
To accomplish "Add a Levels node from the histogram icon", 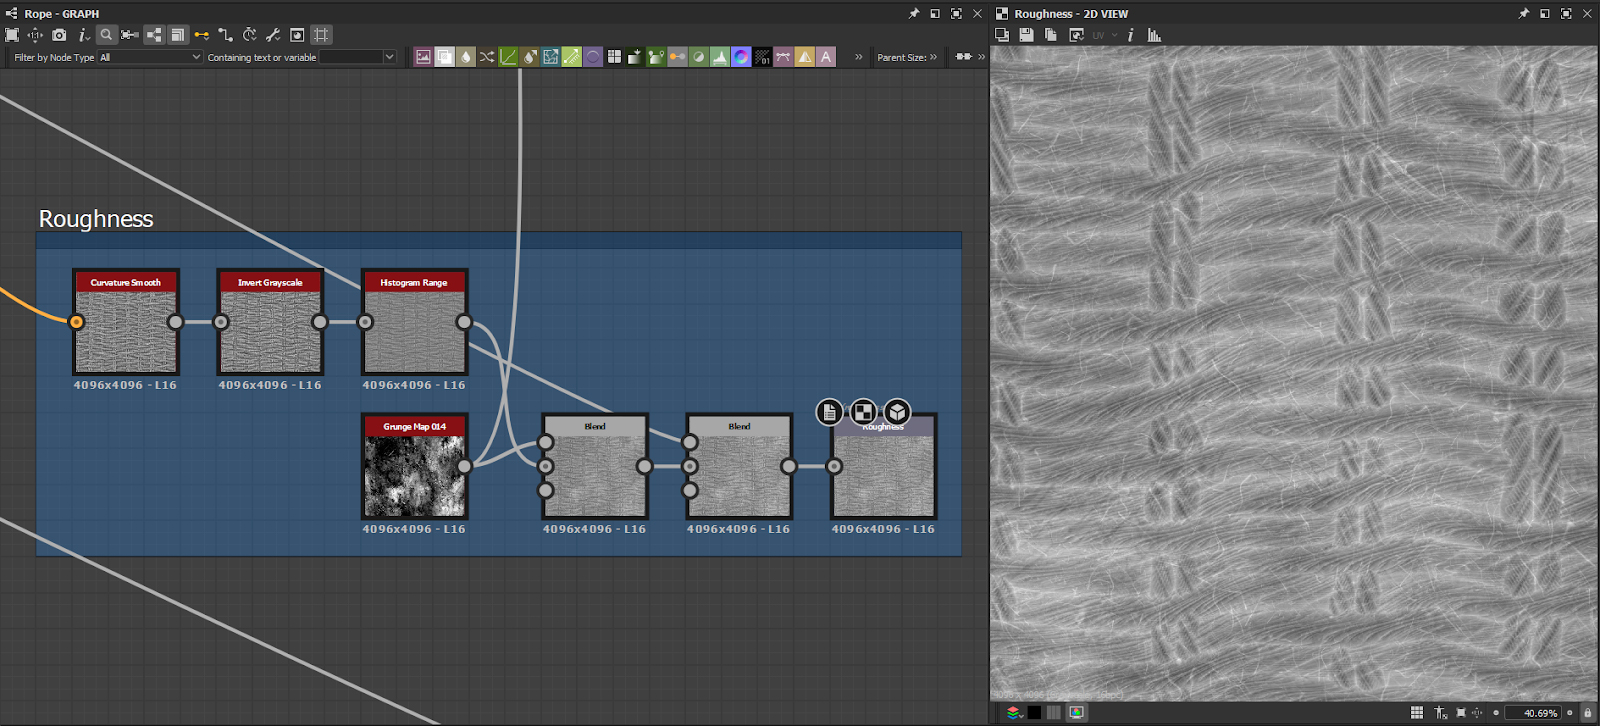I will click(x=719, y=57).
